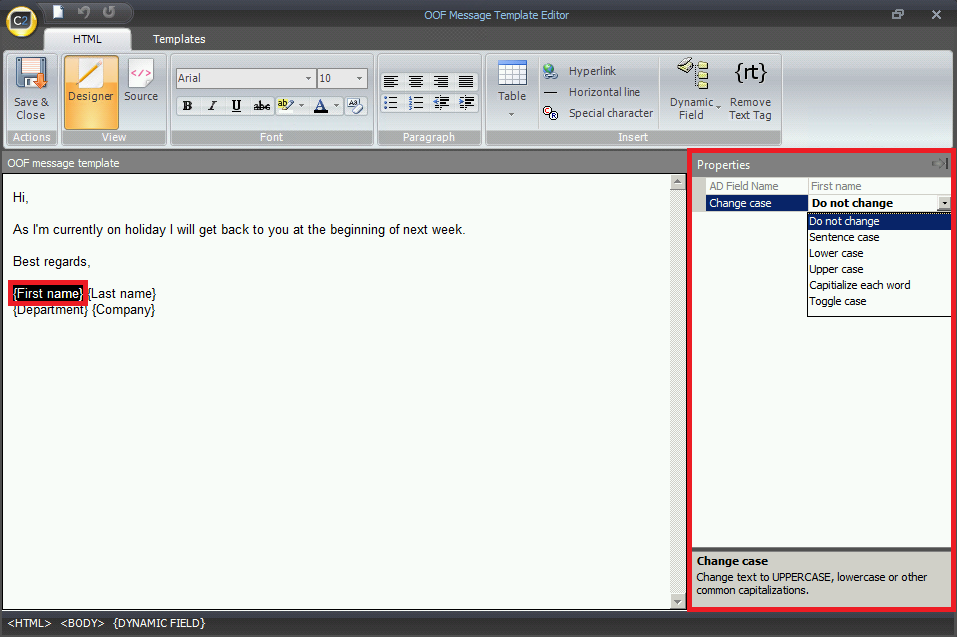Click the C2 application menu button
Image resolution: width=957 pixels, height=637 pixels.
click(21, 21)
